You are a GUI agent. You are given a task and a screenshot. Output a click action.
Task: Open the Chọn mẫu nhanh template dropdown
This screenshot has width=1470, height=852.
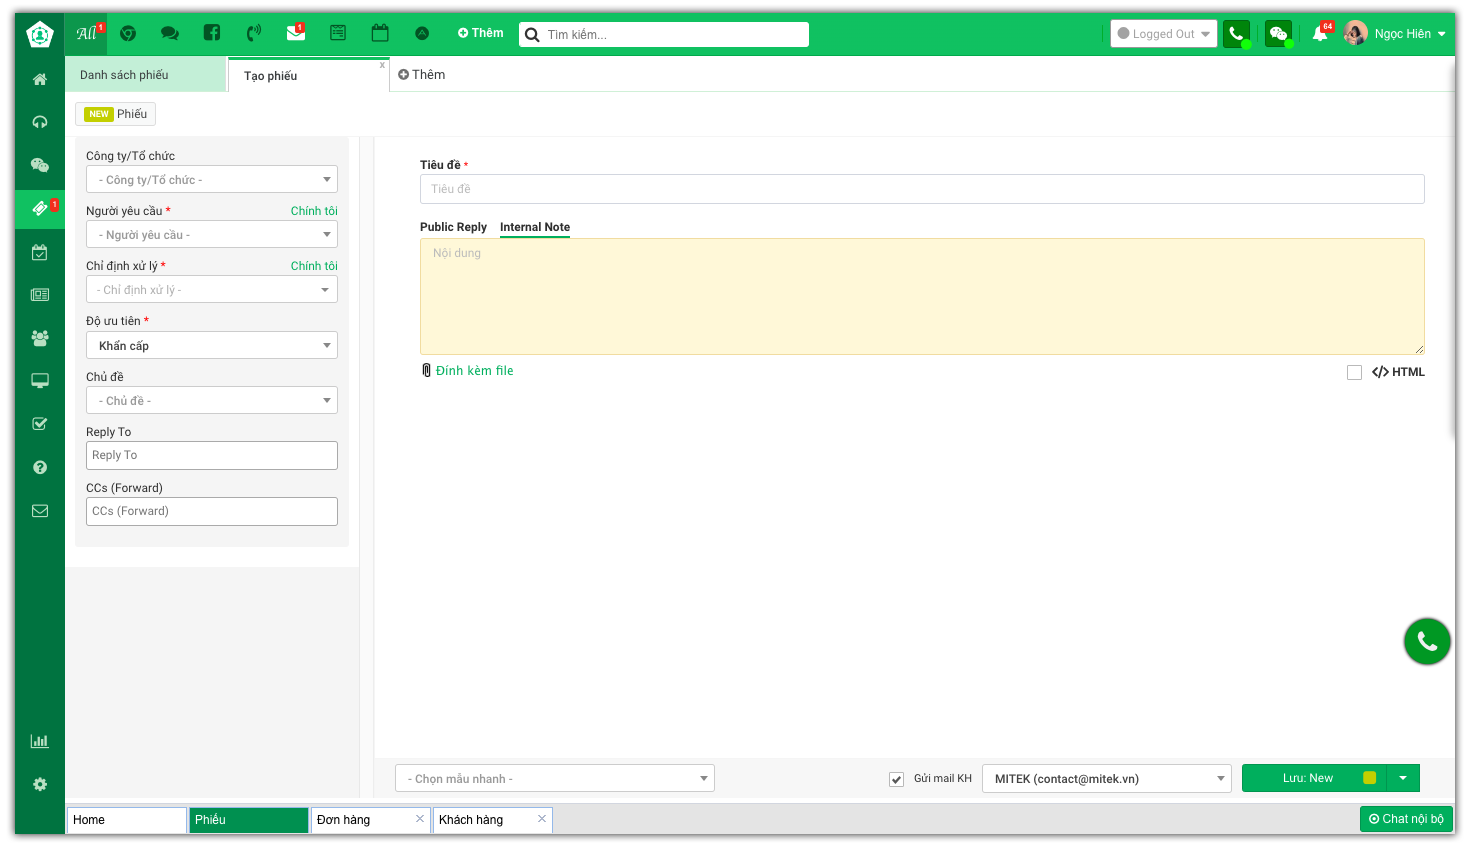click(556, 779)
